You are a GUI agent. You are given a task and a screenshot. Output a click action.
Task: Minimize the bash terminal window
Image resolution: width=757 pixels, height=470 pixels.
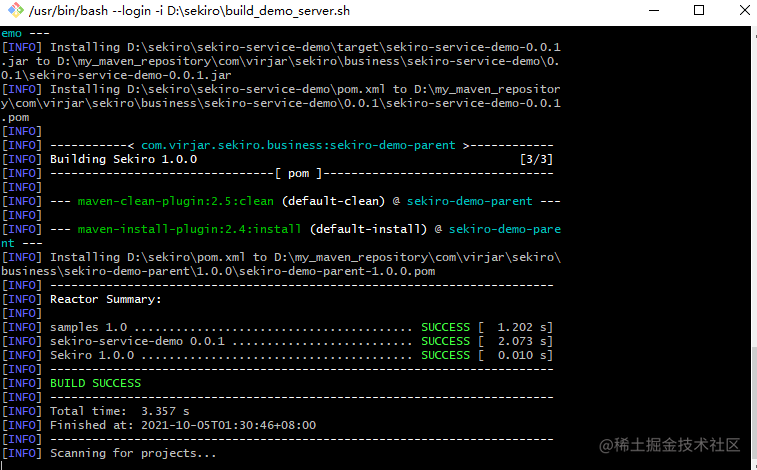(654, 11)
